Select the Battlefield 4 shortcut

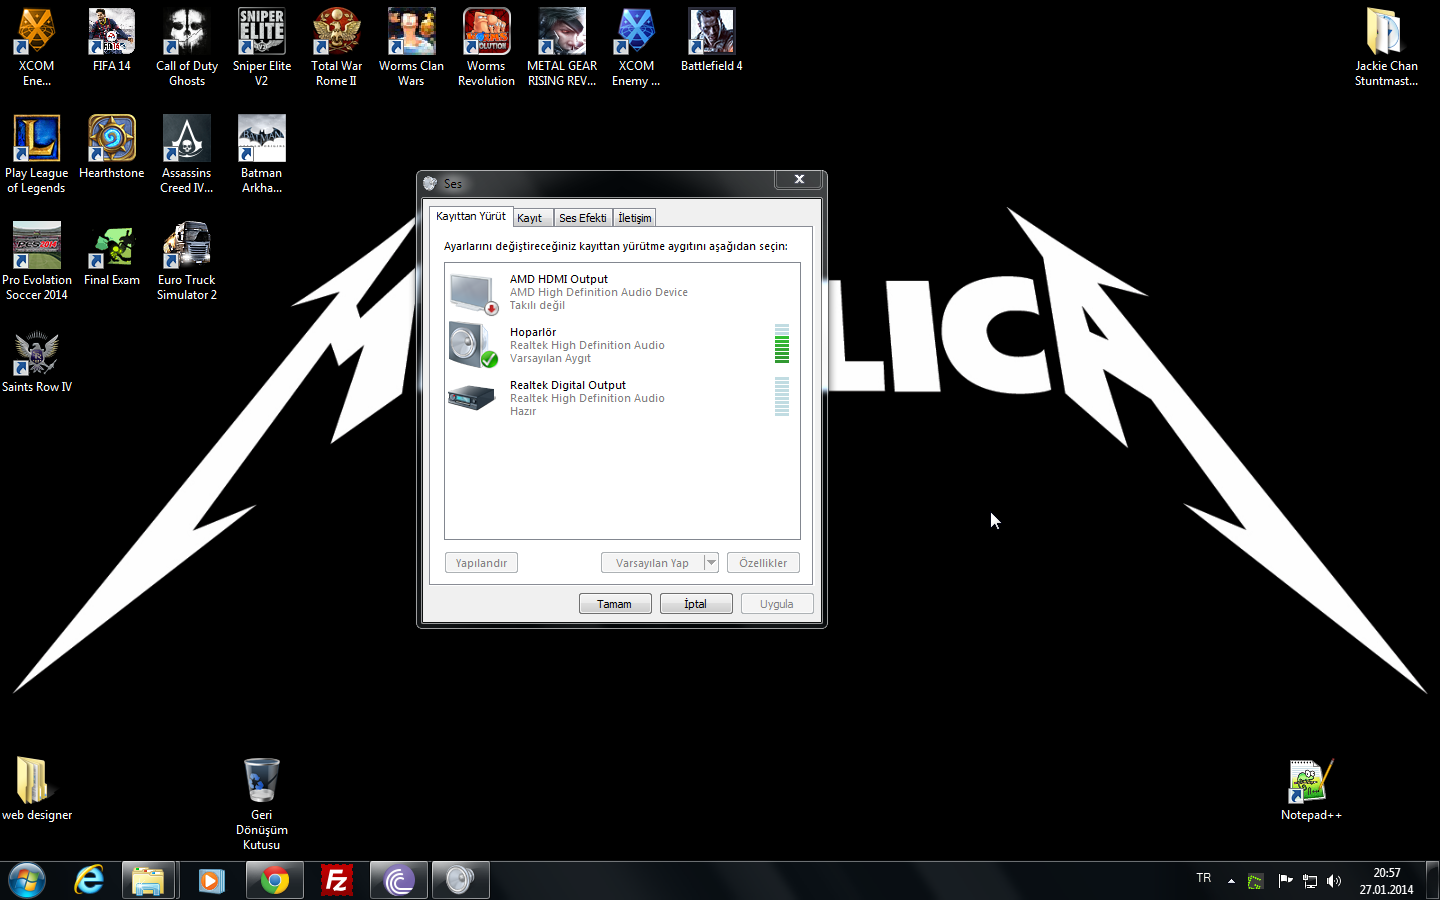[712, 40]
